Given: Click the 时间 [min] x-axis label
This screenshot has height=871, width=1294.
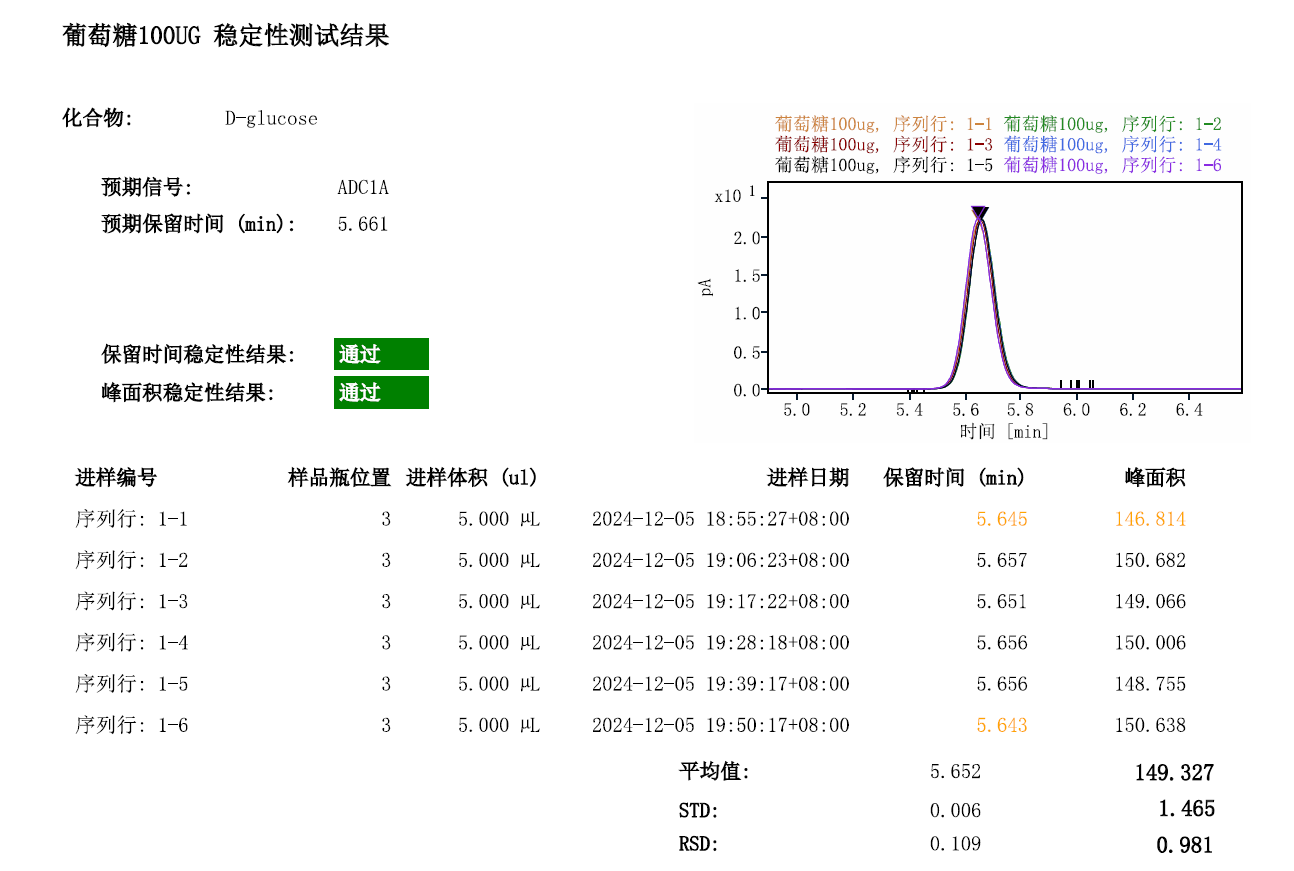Looking at the screenshot, I should click(x=1005, y=431).
